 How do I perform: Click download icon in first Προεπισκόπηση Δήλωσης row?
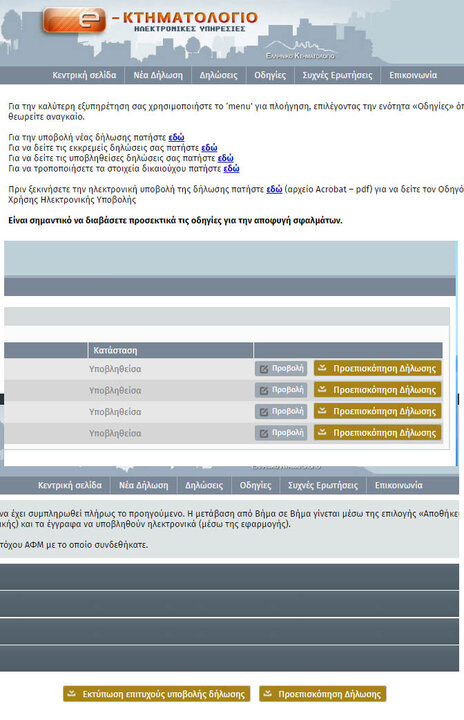coord(323,368)
